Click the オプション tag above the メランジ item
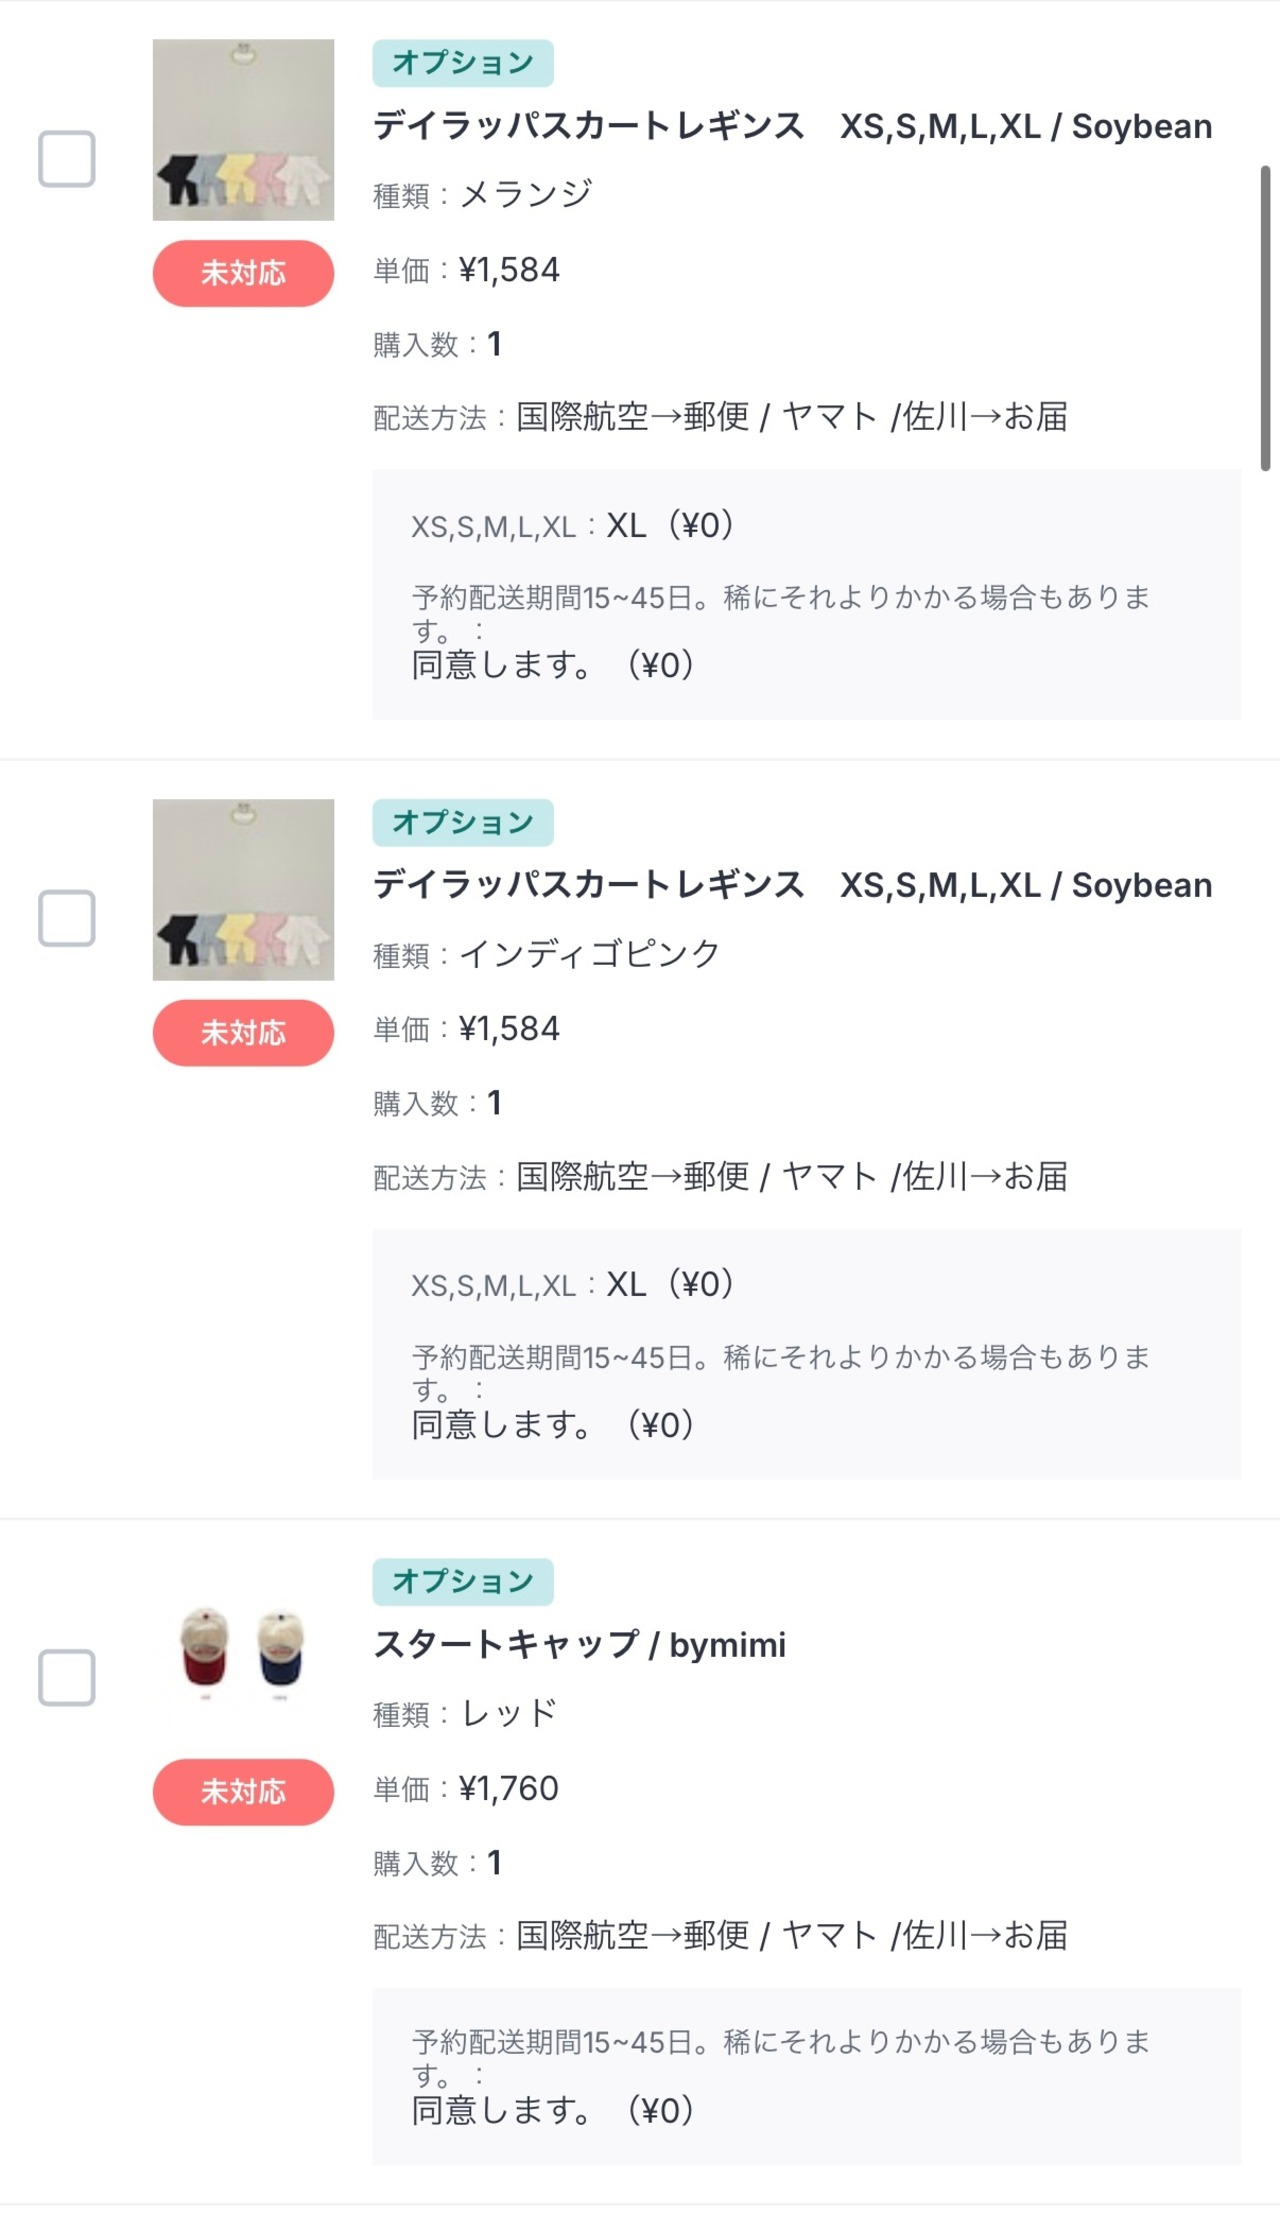Image resolution: width=1280 pixels, height=2214 pixels. coord(462,63)
